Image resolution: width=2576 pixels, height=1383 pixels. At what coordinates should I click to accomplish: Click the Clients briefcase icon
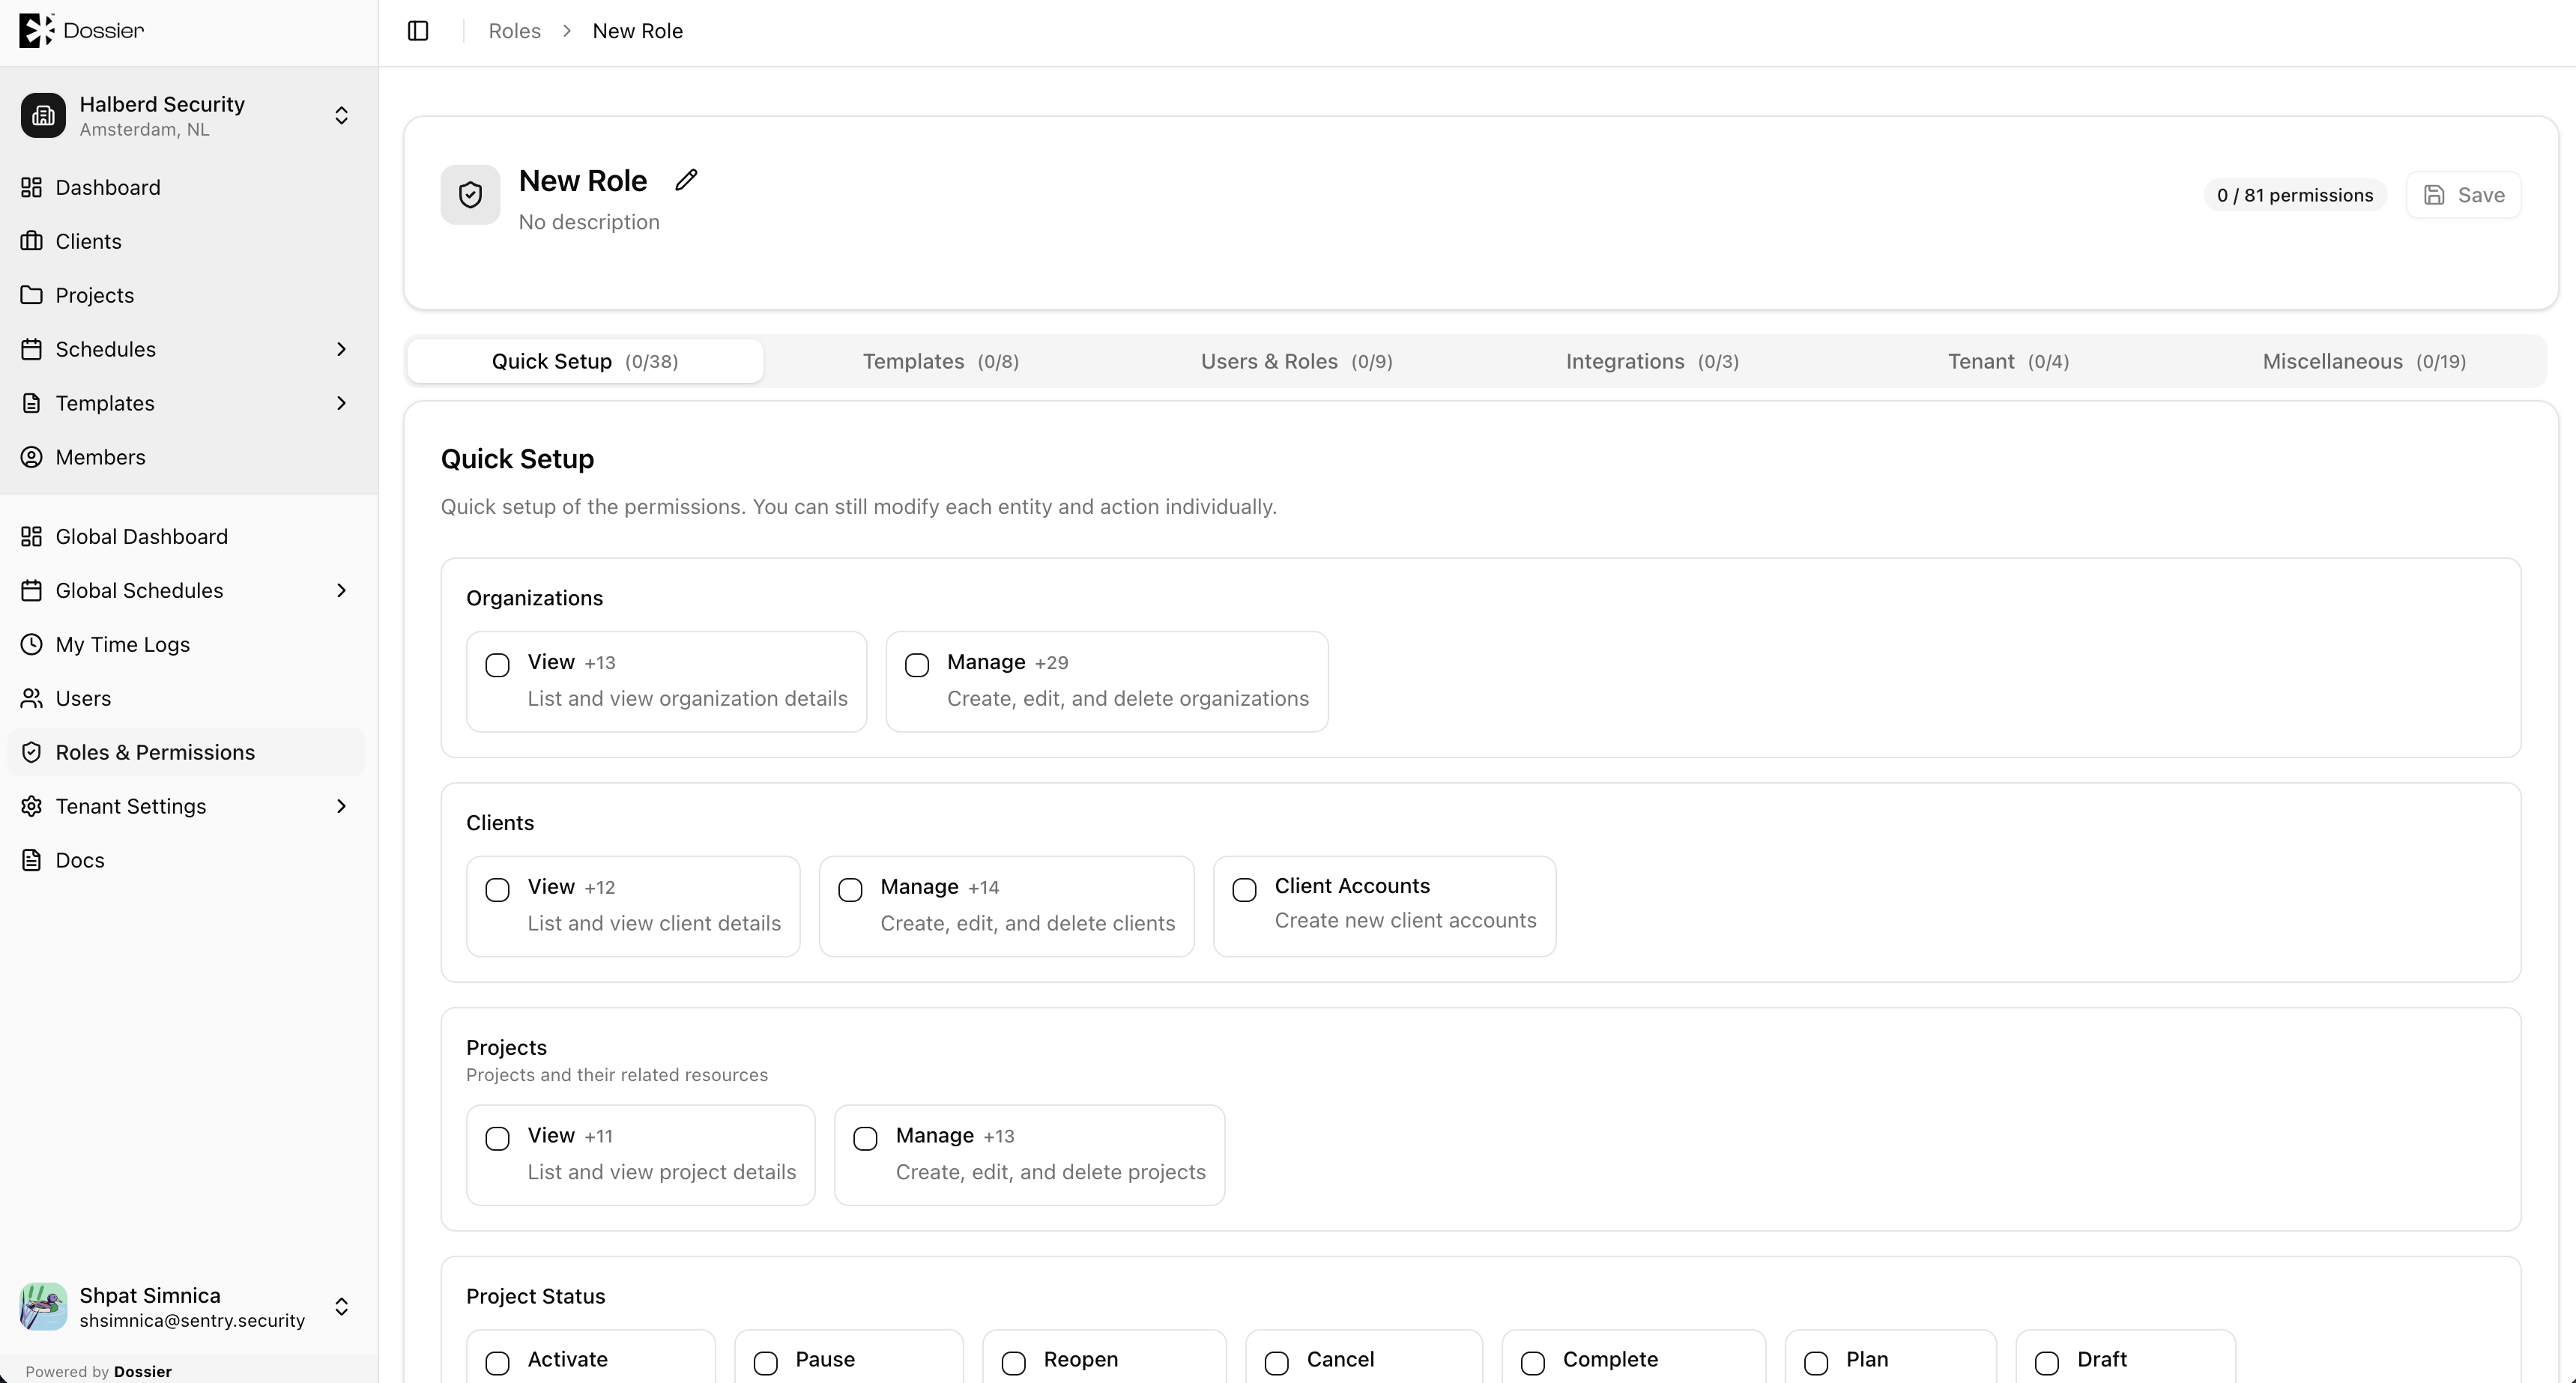(32, 241)
